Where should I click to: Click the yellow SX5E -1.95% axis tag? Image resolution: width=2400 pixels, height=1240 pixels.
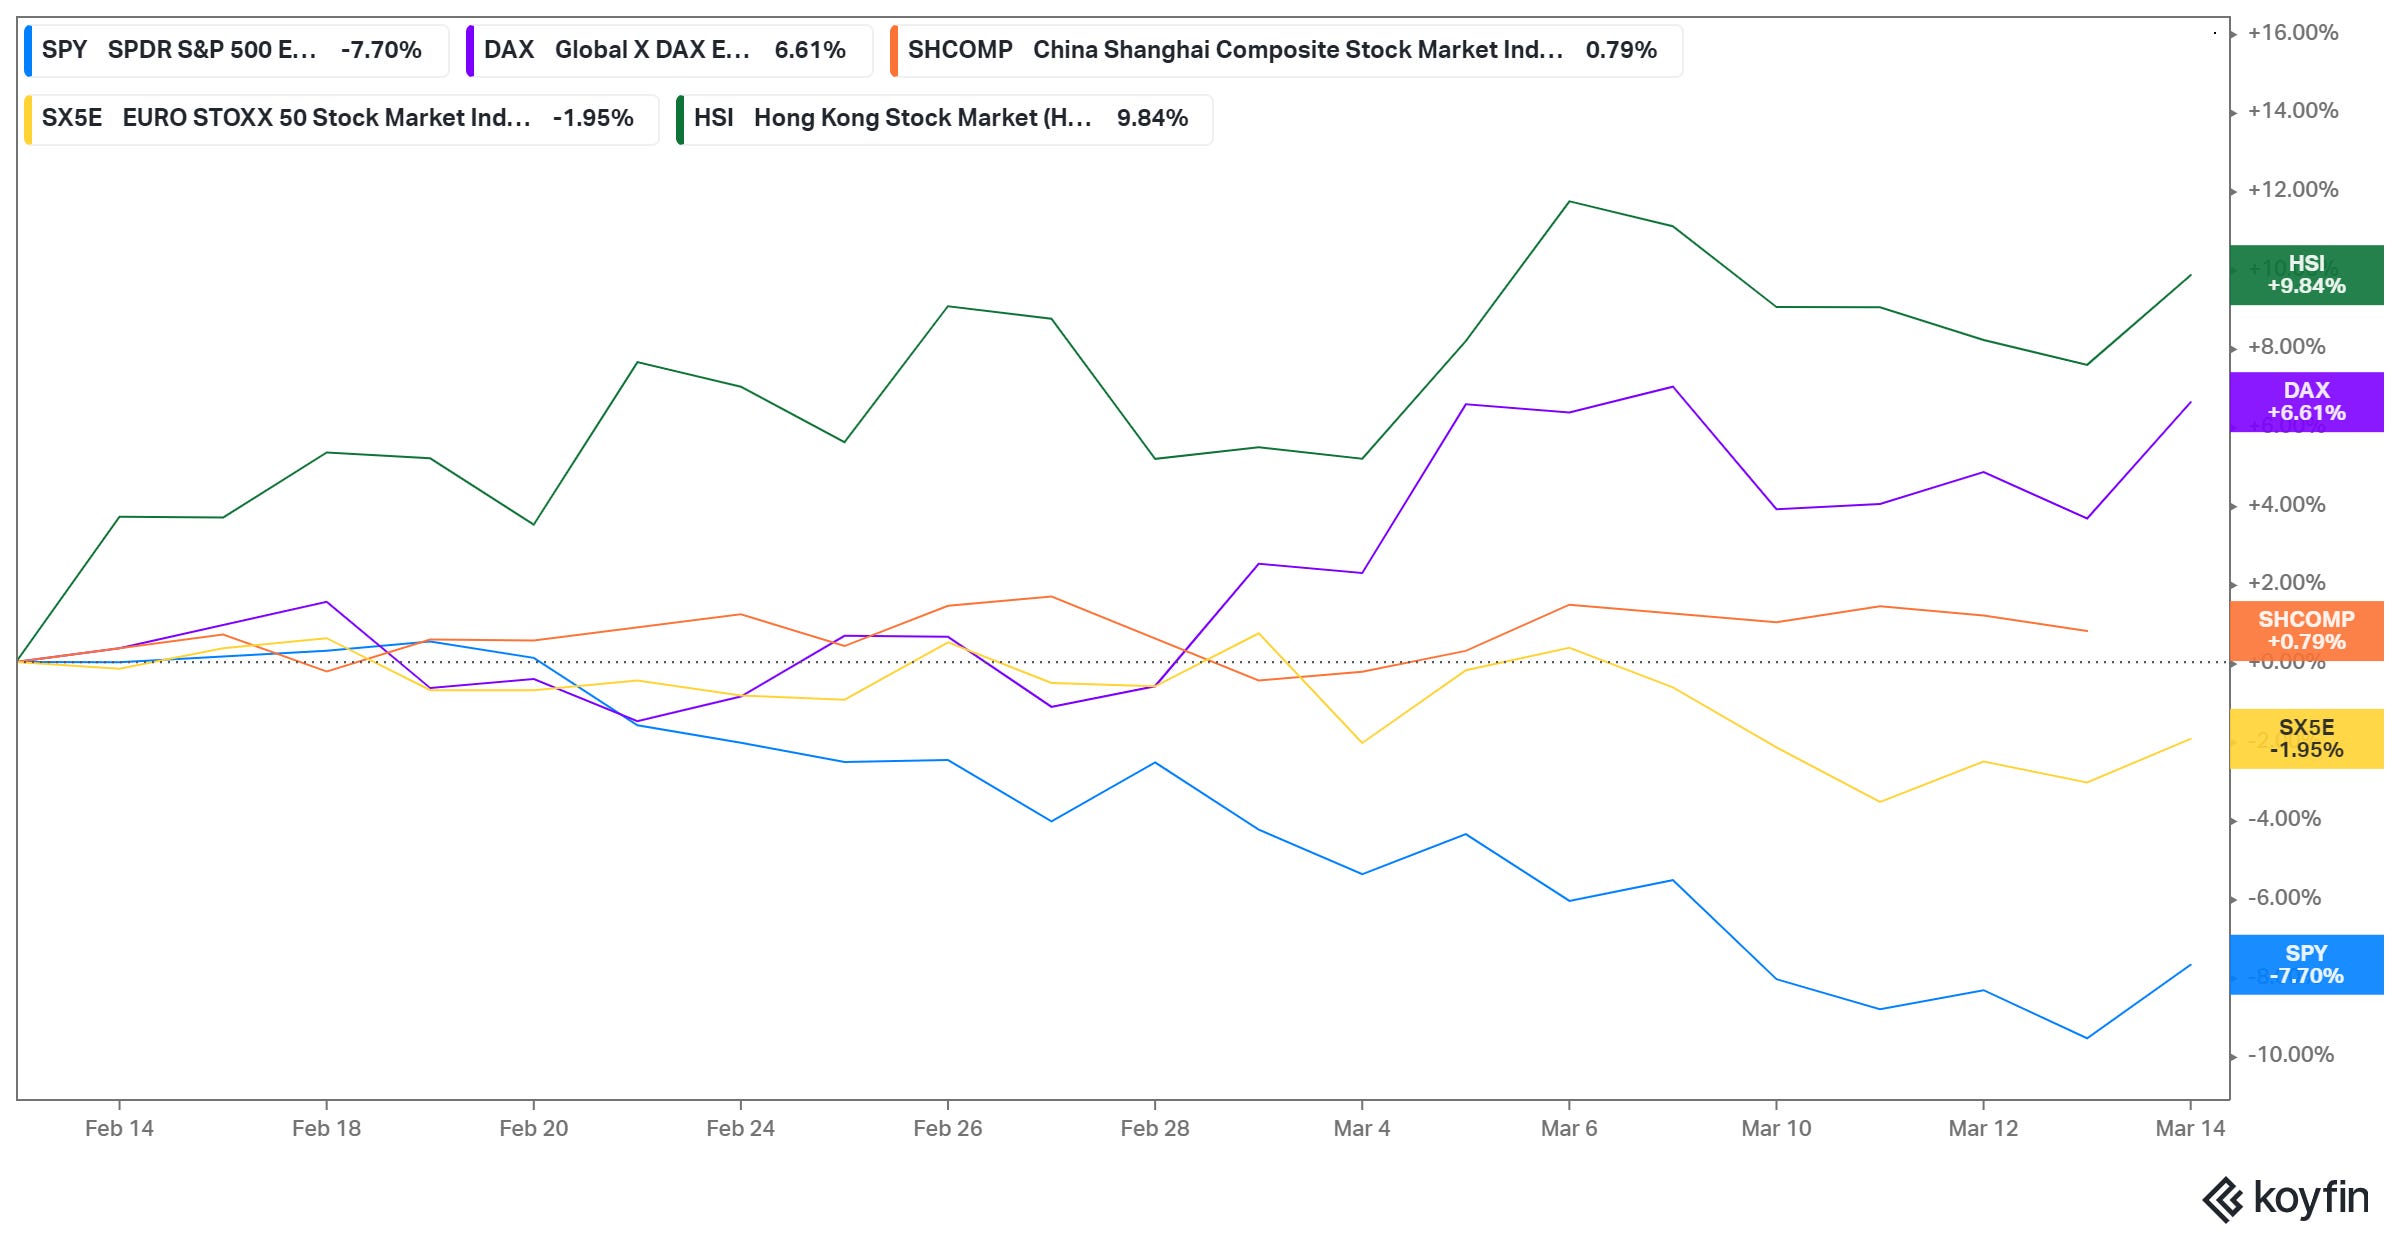pos(2306,739)
